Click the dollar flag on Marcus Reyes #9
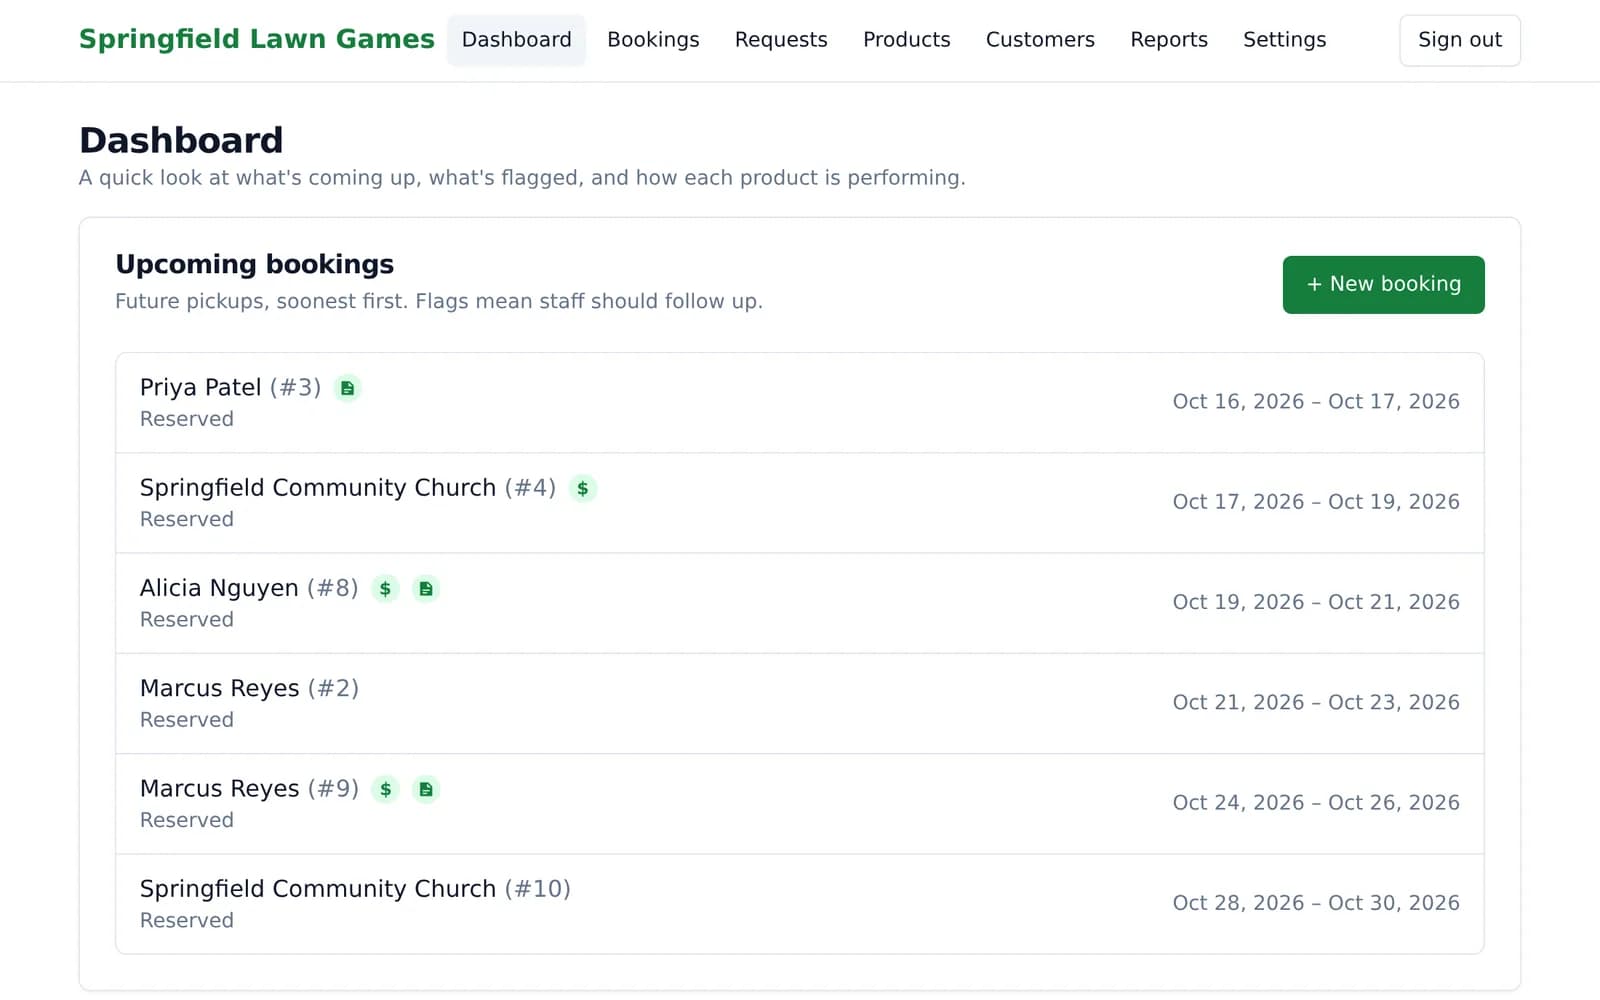The width and height of the screenshot is (1600, 1000). point(385,789)
